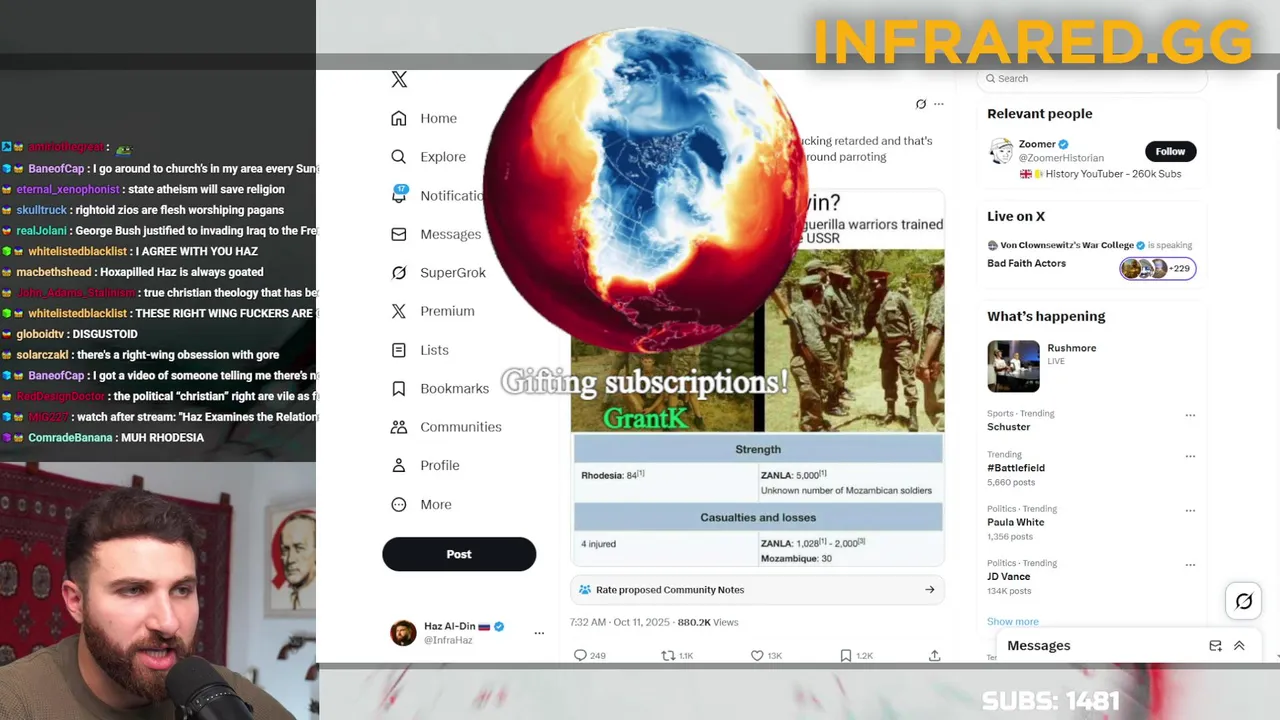The height and width of the screenshot is (720, 1280).
Task: Open the Notifications bell icon
Action: coord(399,195)
